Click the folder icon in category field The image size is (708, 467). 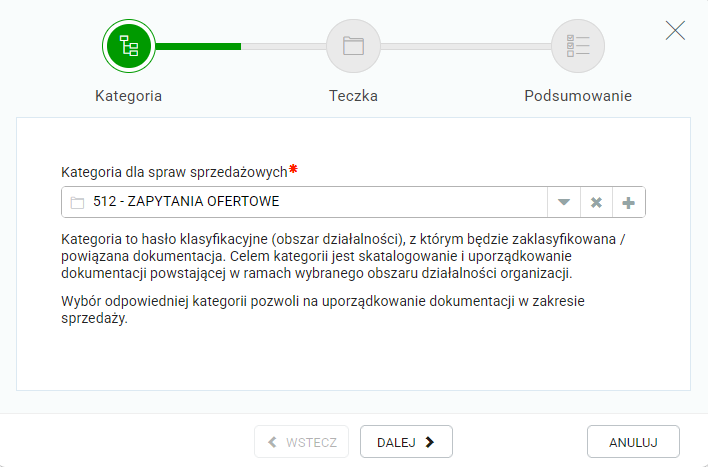(77, 203)
